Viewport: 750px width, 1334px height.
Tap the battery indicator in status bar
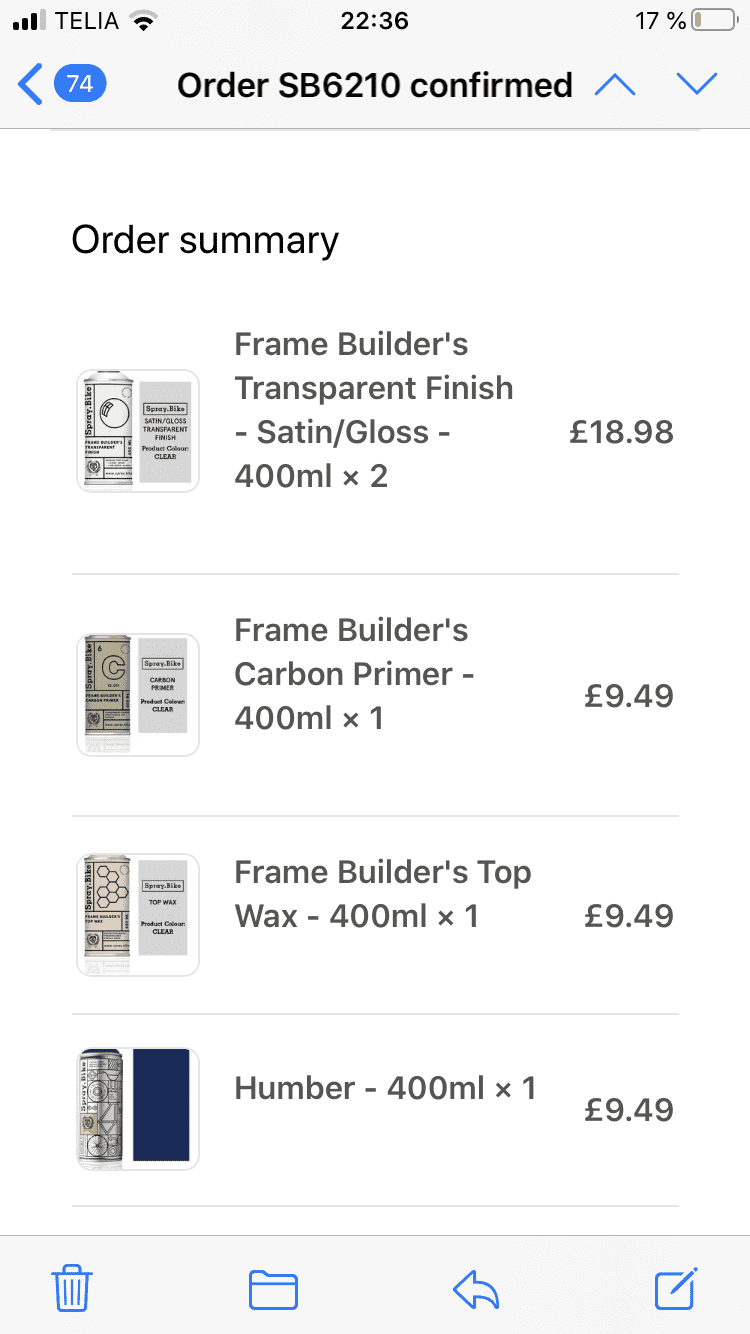[x=713, y=21]
